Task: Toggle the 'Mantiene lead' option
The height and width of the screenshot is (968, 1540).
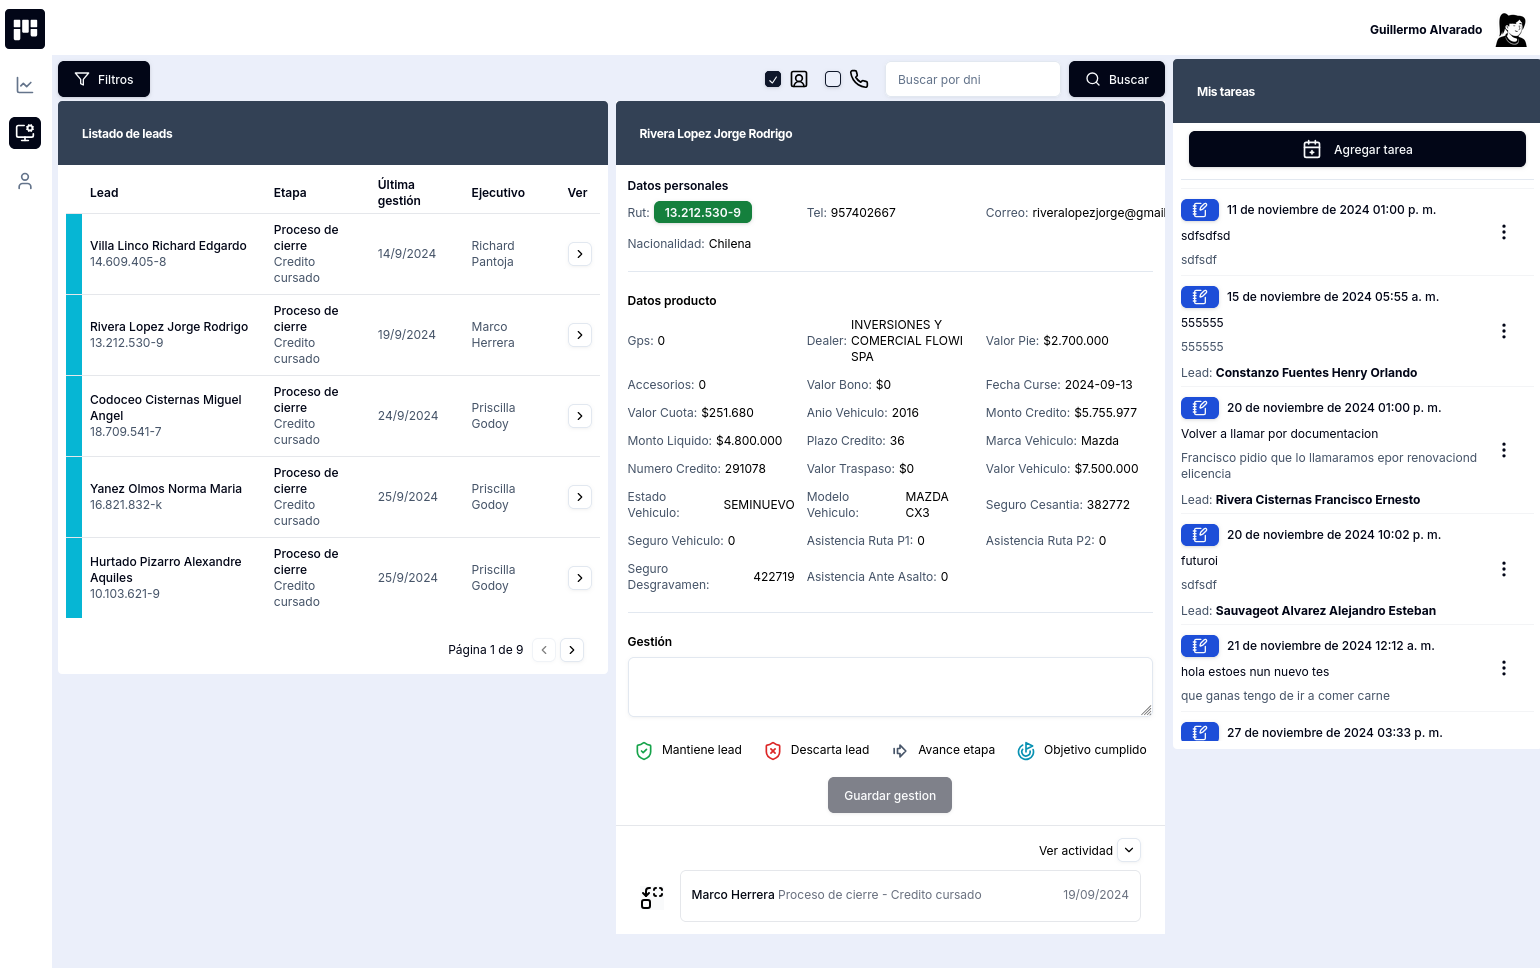Action: tap(688, 750)
